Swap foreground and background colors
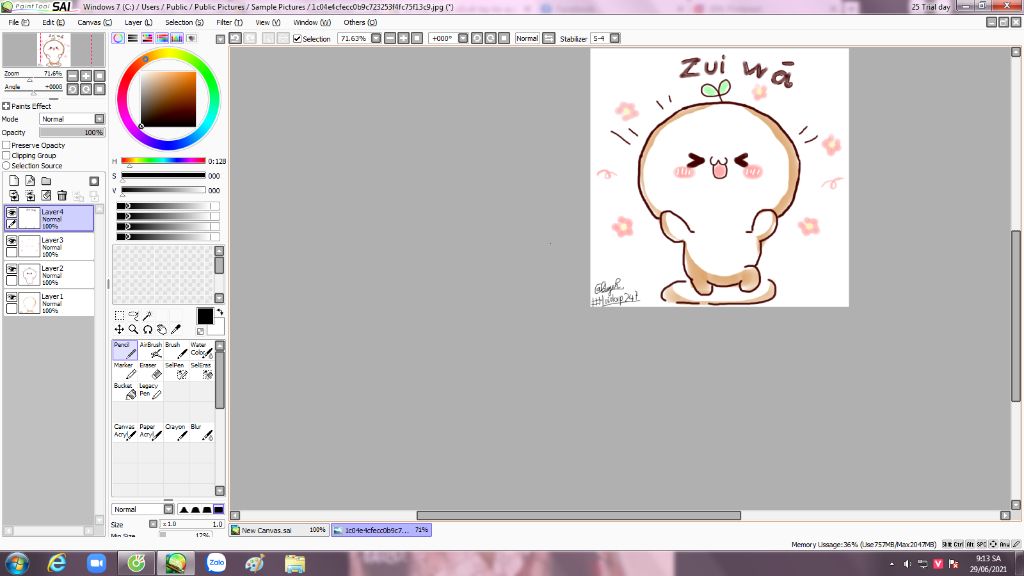This screenshot has width=1024, height=576. pos(219,312)
